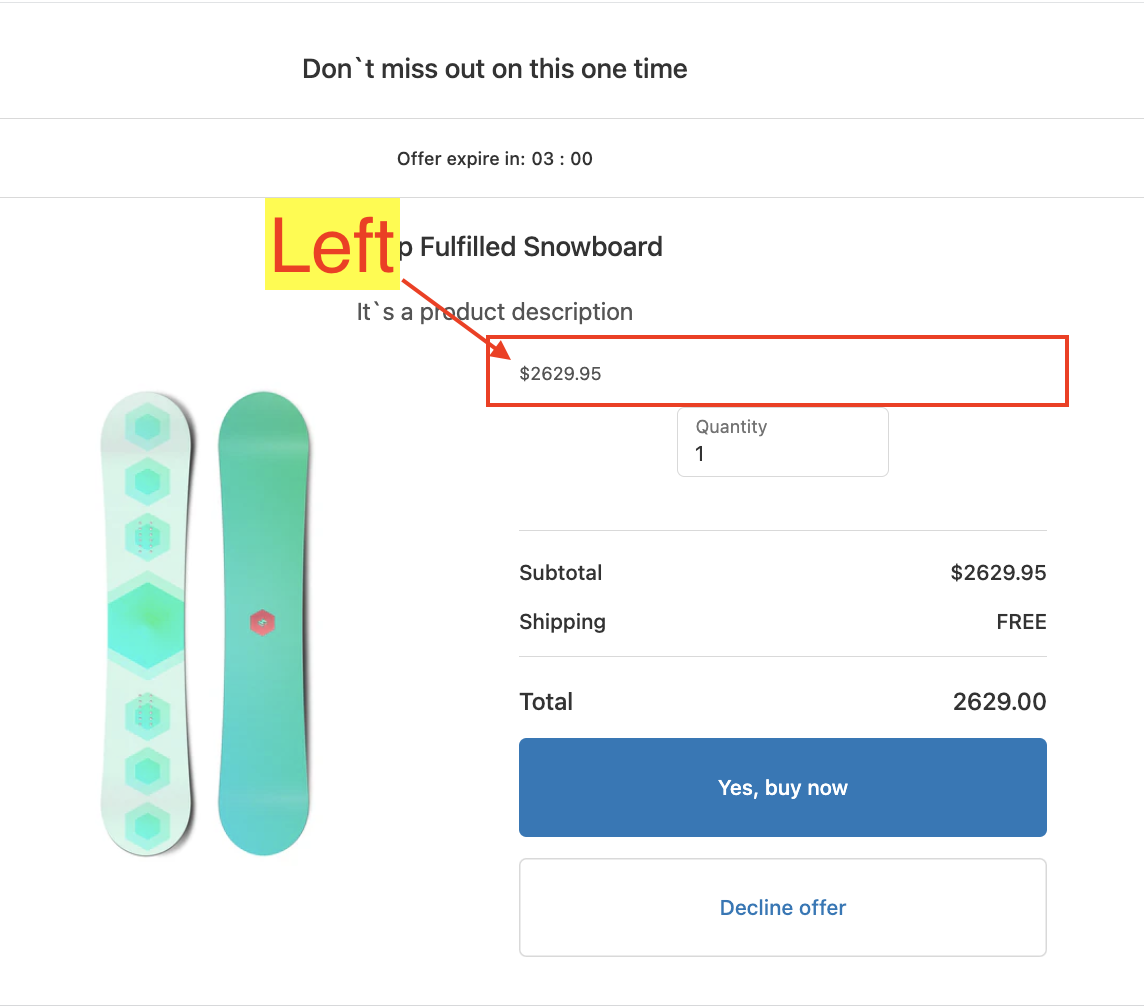1144x1006 pixels.
Task: Focus the Quantity input field
Action: tap(782, 453)
